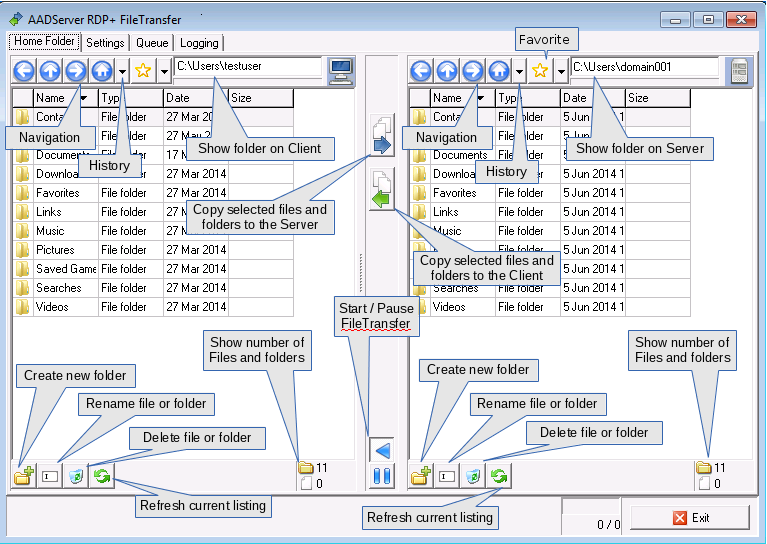Sort the server list by the Size column
This screenshot has height=544, width=767.
point(656,98)
